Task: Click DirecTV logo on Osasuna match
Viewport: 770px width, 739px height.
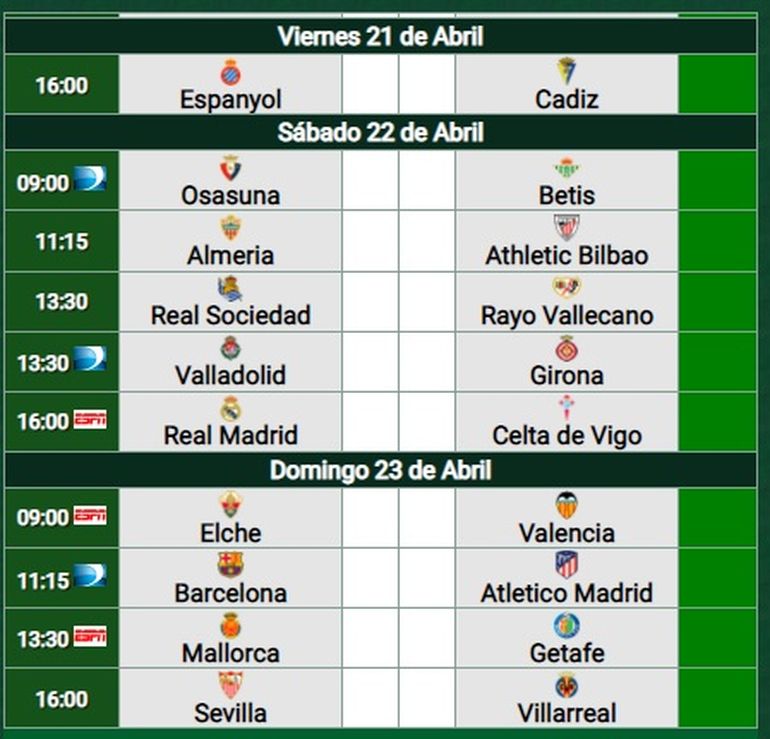Action: click(x=89, y=181)
